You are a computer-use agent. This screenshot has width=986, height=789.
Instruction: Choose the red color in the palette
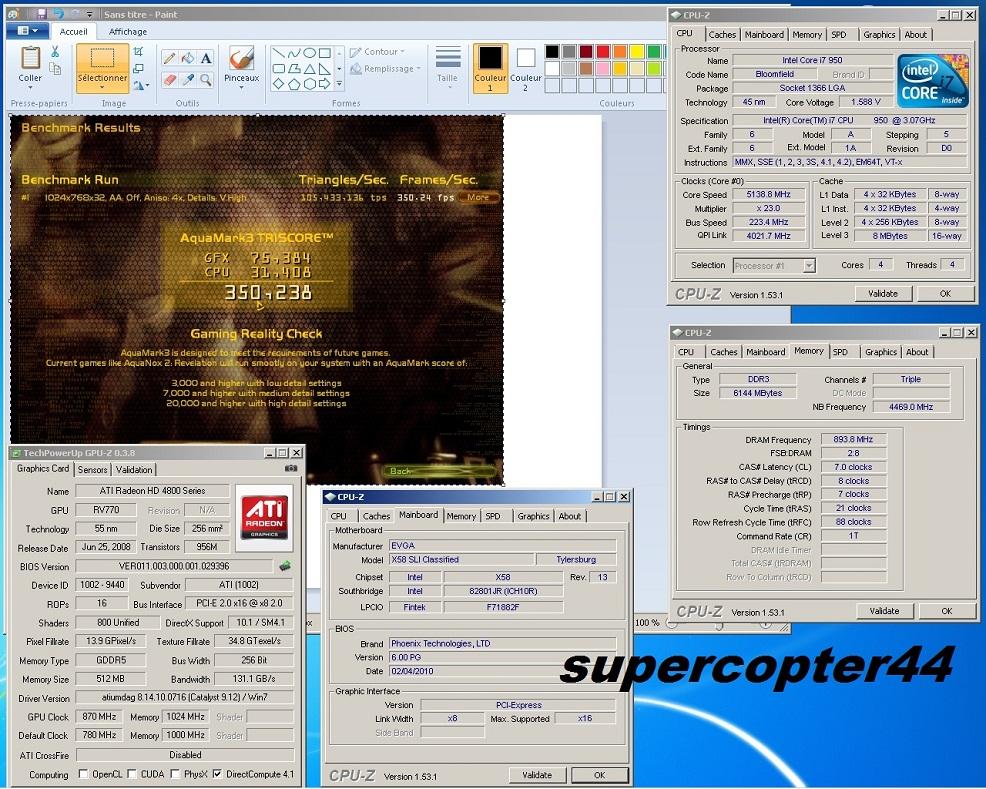click(602, 51)
